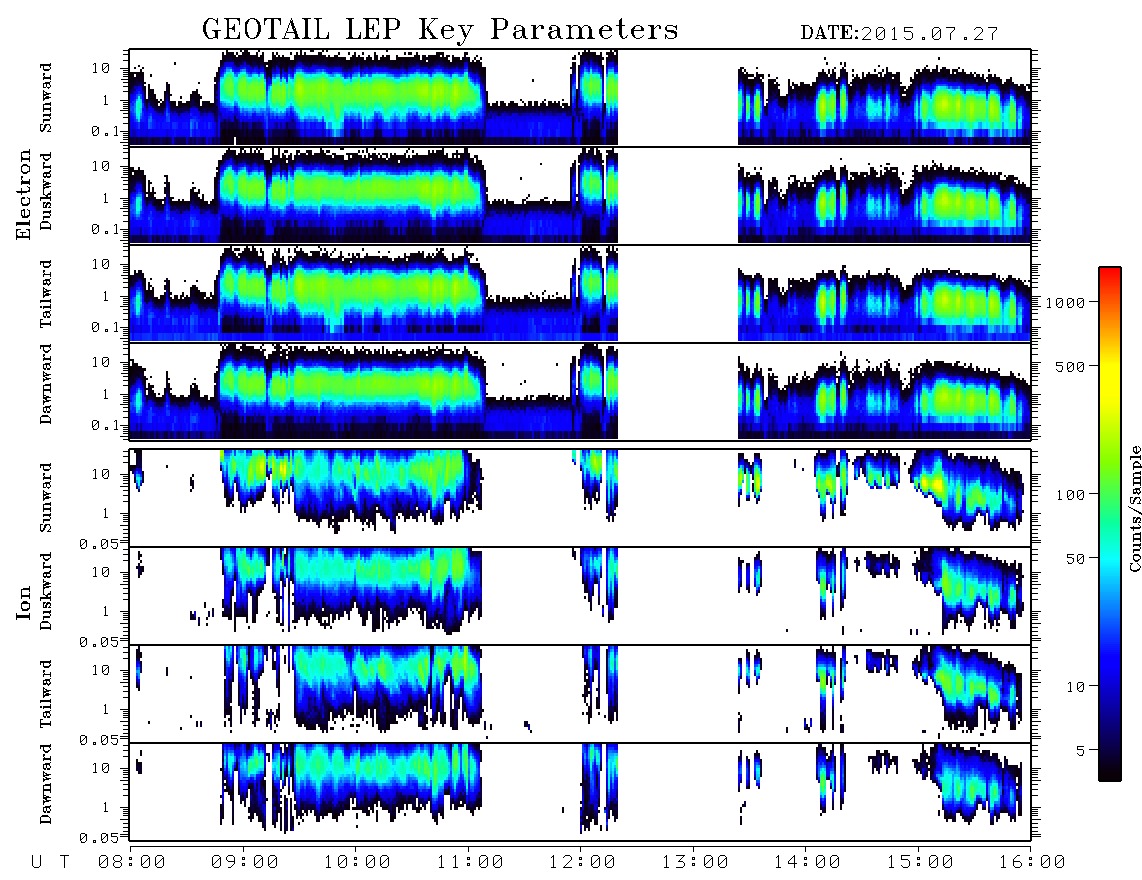Click the 08:00 time axis label
The height and width of the screenshot is (880, 1142).
[x=132, y=862]
